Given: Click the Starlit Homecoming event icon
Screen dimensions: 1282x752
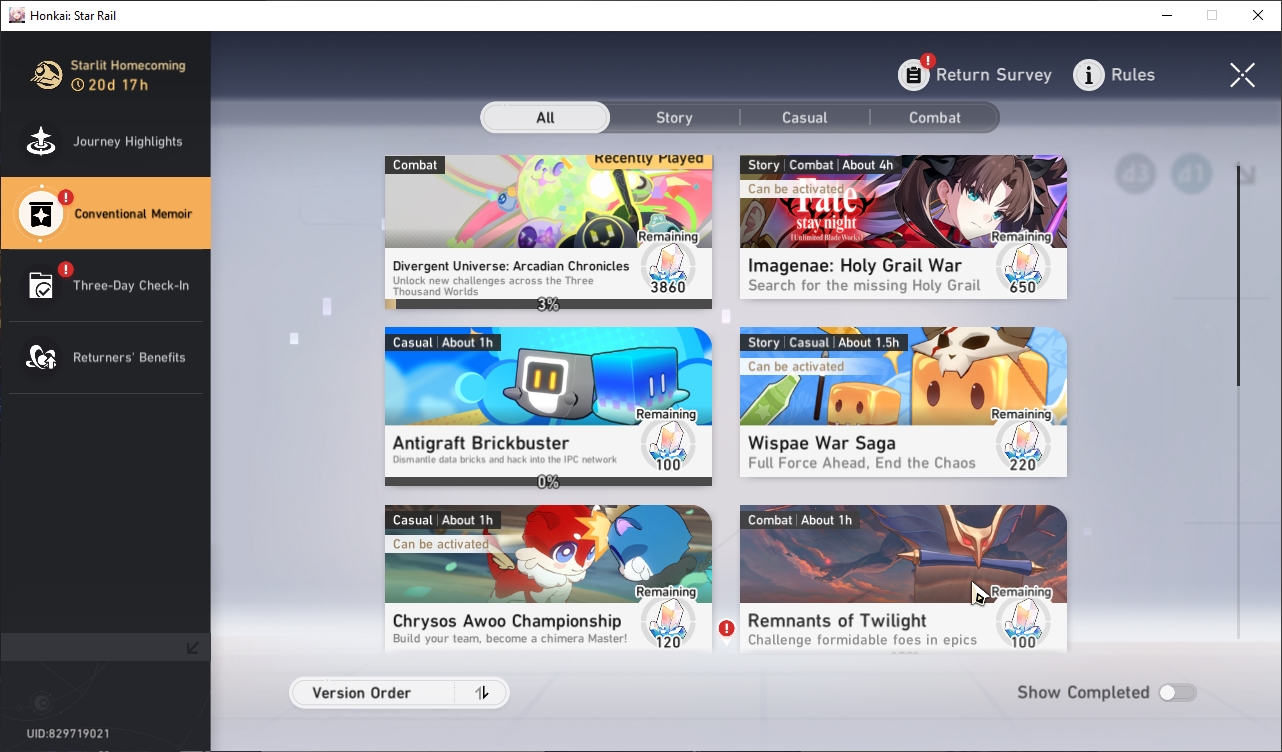Looking at the screenshot, I should pos(47,75).
